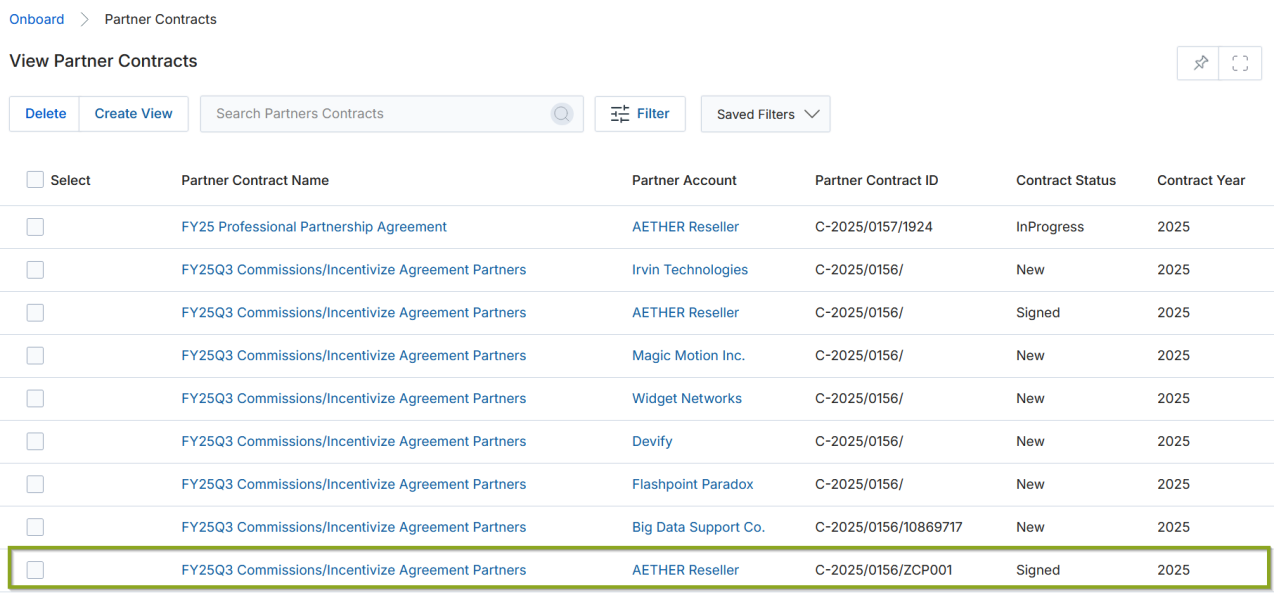The image size is (1274, 600).
Task: Sort by Partner Contract Name column header
Action: click(x=255, y=181)
